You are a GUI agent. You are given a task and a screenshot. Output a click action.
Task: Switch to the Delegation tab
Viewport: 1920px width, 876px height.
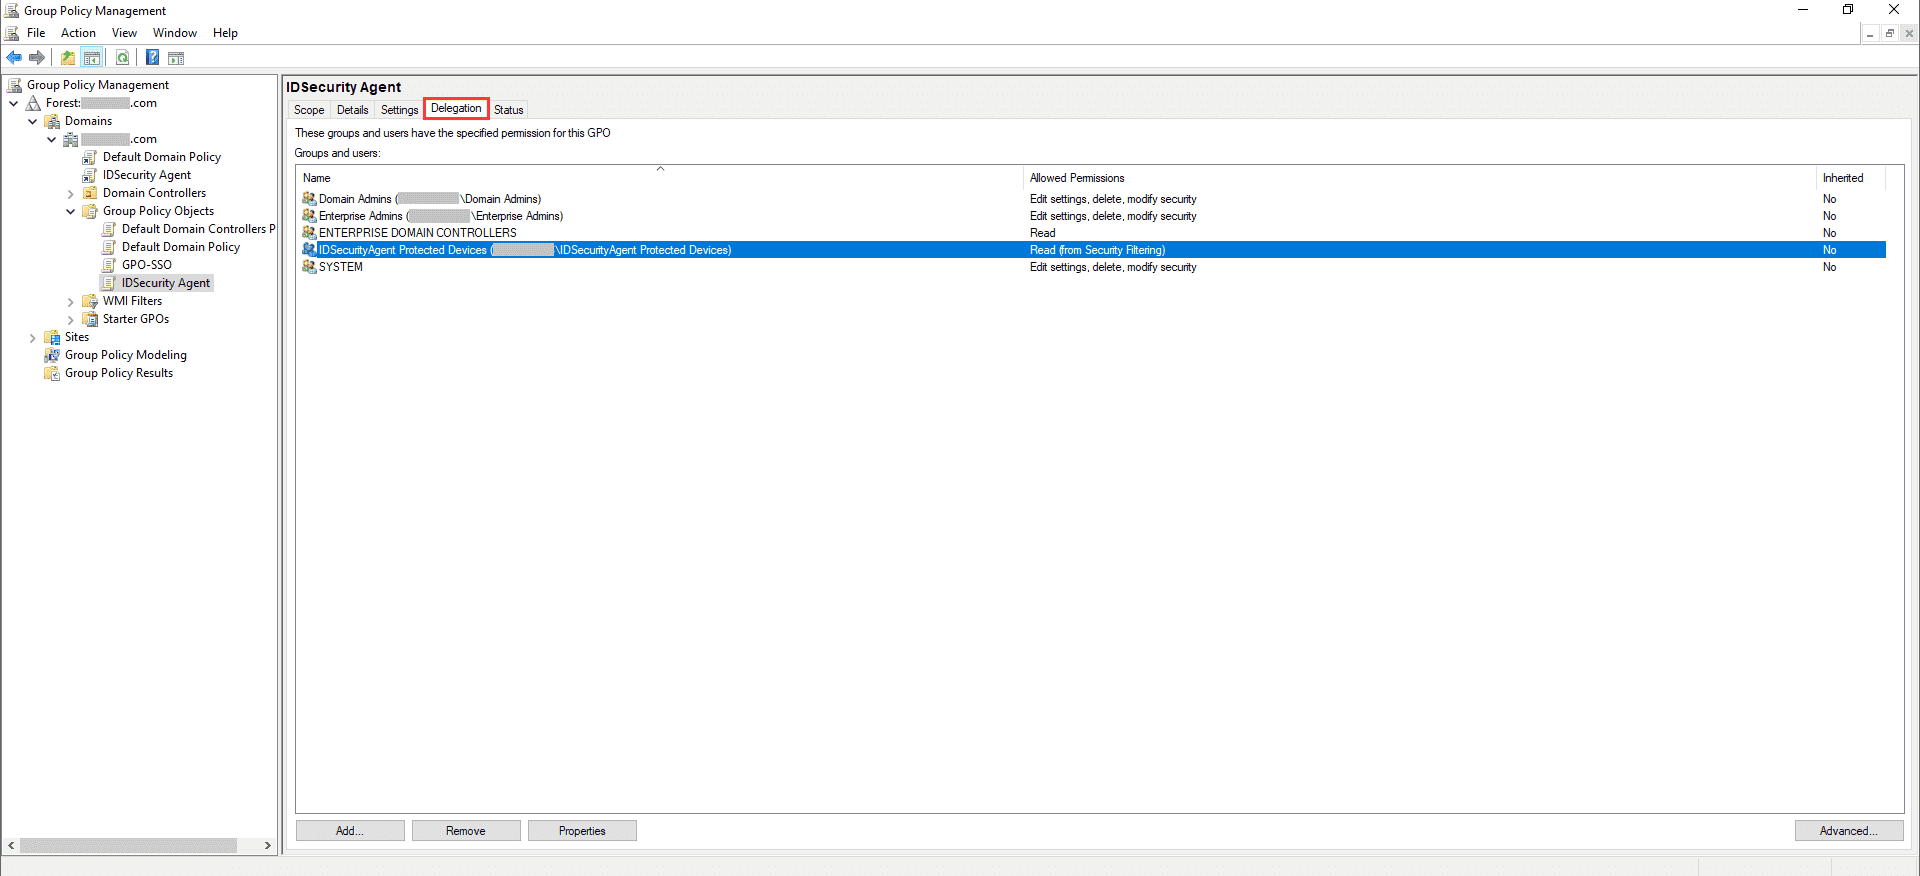point(456,108)
